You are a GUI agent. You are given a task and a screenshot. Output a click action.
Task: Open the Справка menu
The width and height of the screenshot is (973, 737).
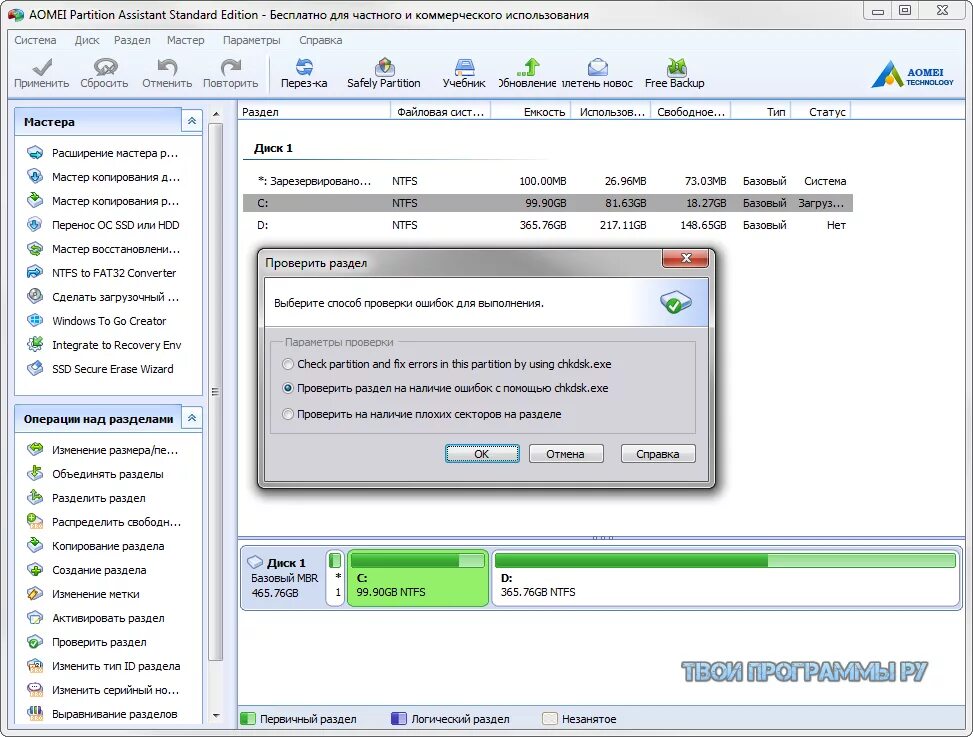click(x=321, y=40)
